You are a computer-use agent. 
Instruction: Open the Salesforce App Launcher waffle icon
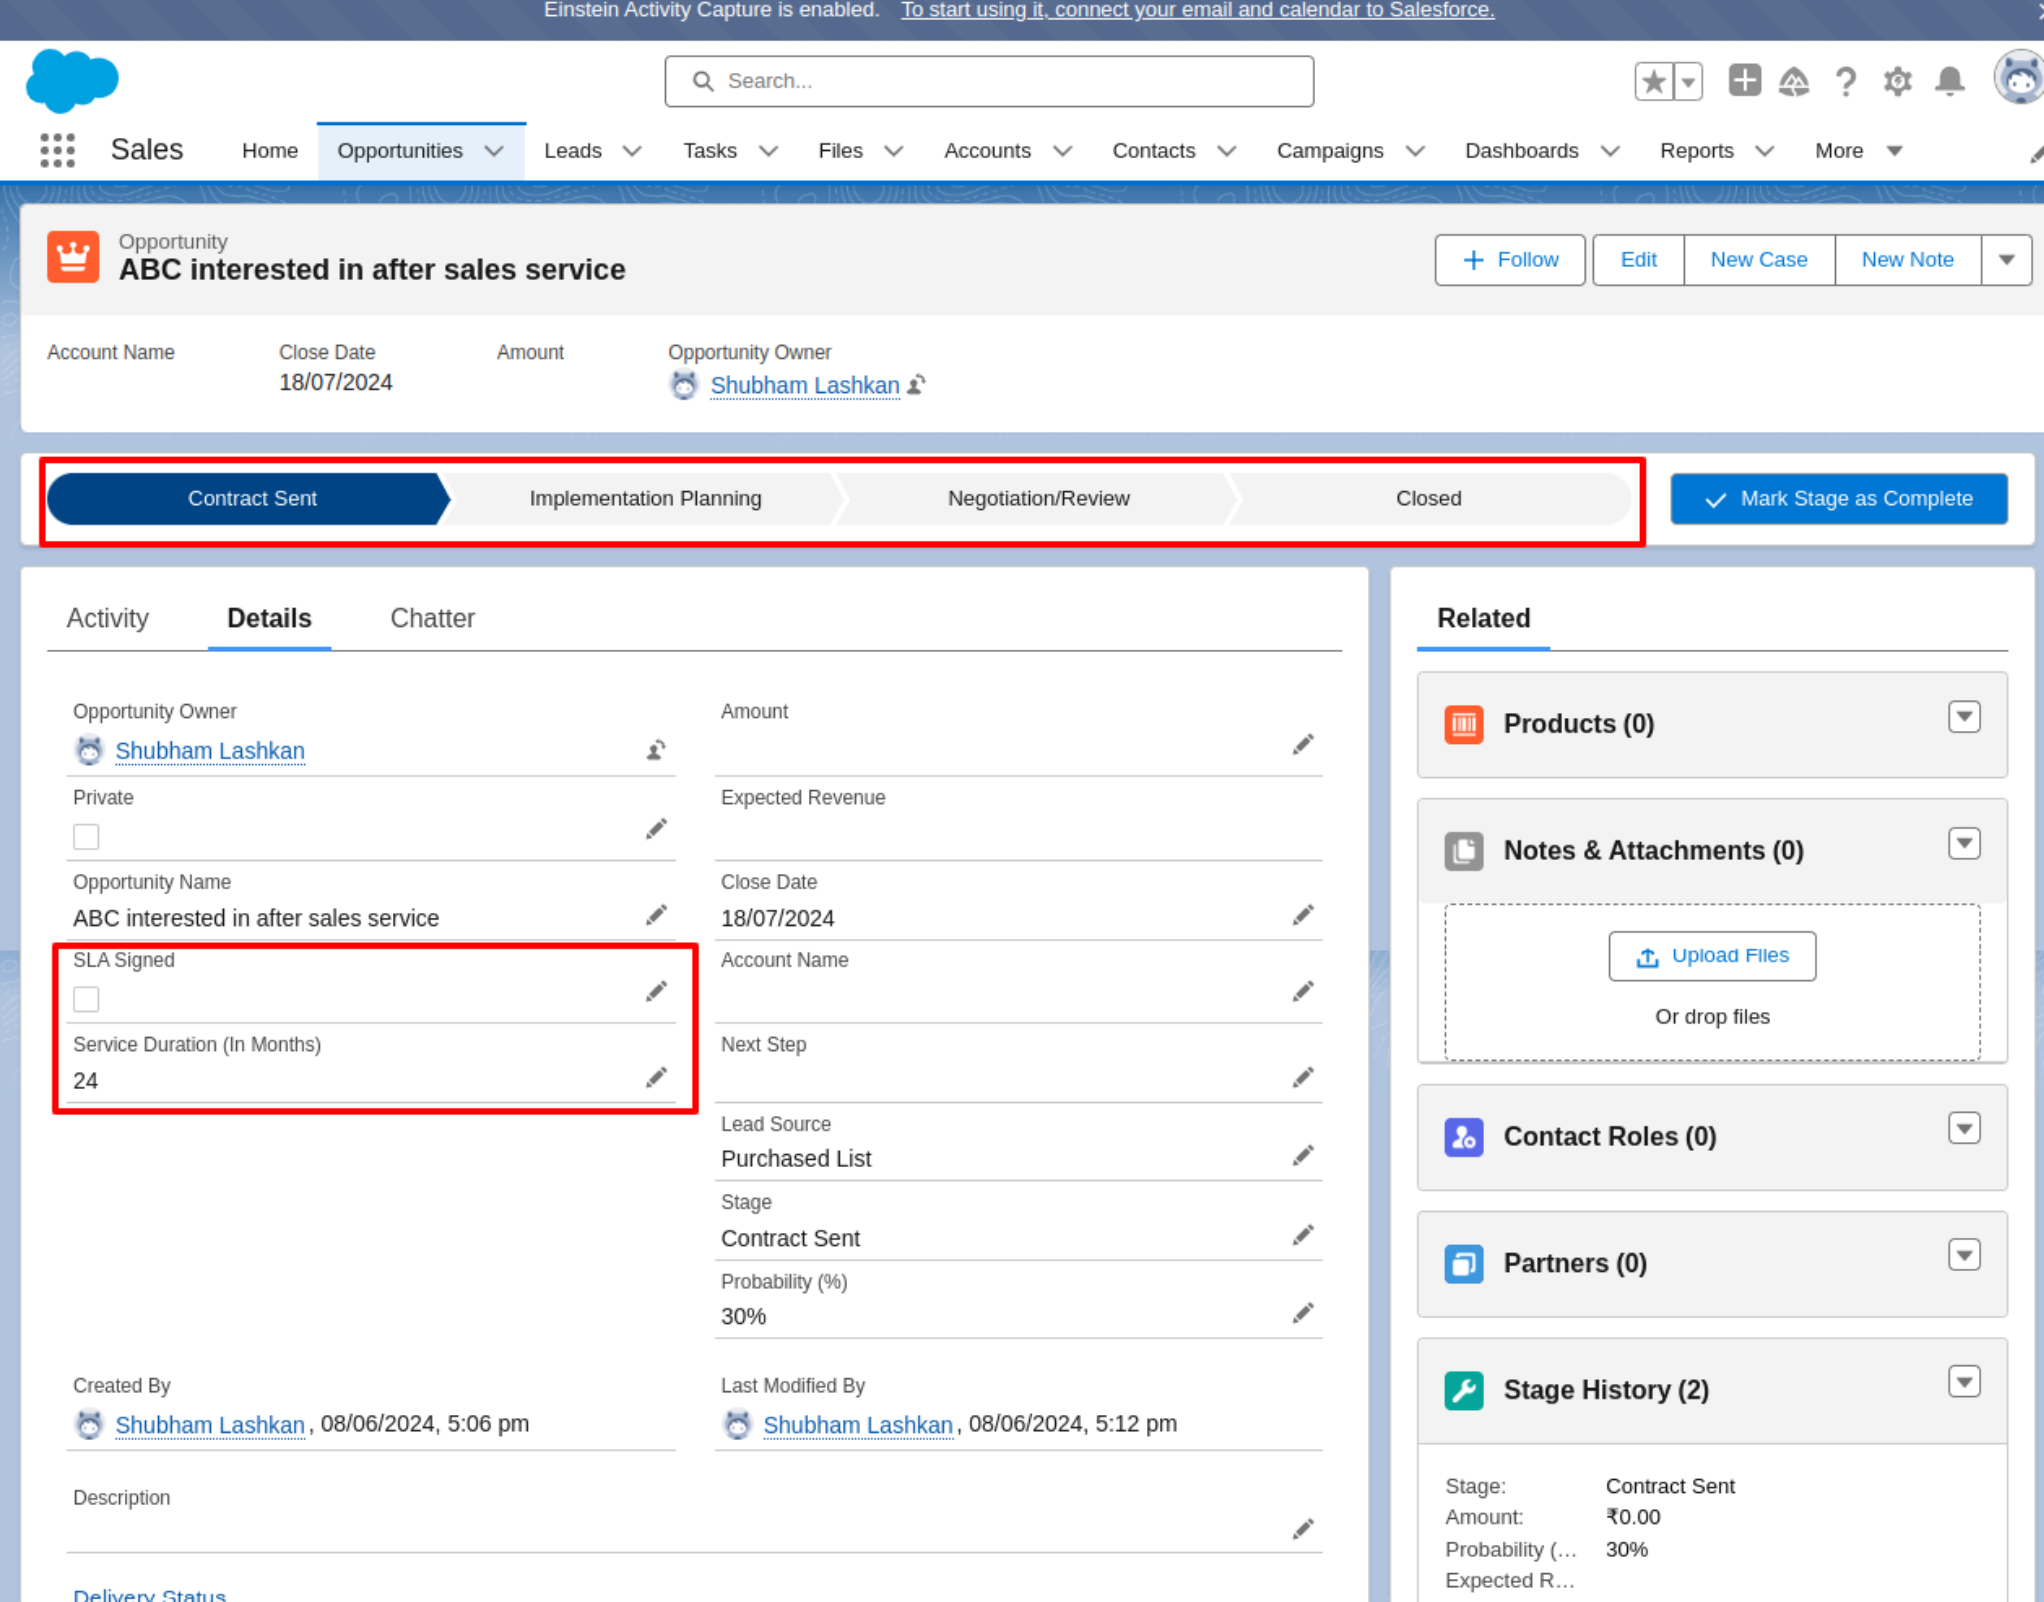coord(57,150)
